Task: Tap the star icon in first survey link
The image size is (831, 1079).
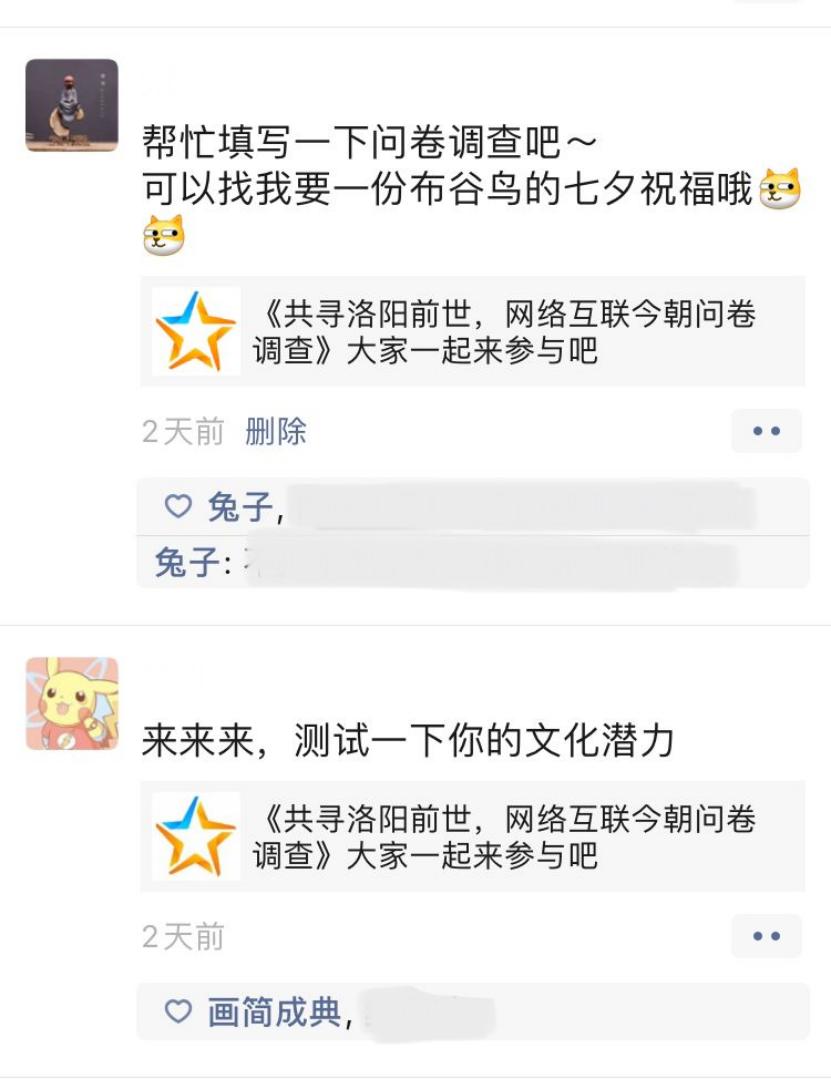Action: 196,331
